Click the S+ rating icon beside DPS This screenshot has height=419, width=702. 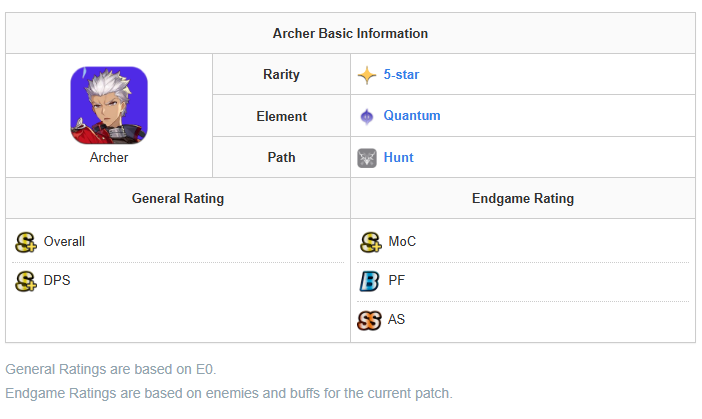tap(26, 282)
